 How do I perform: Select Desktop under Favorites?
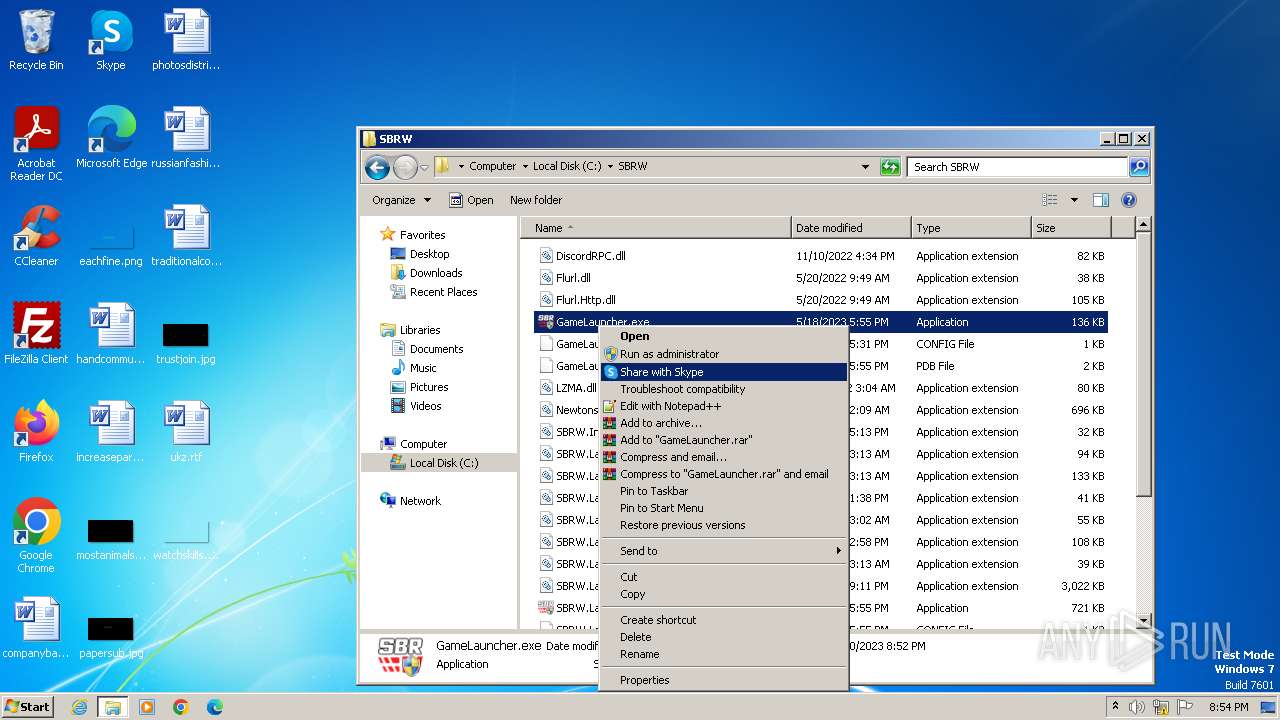tap(429, 254)
